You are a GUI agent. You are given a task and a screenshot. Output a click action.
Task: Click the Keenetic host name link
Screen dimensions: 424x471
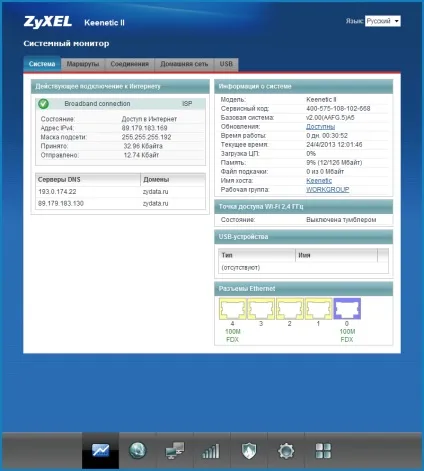(319, 181)
